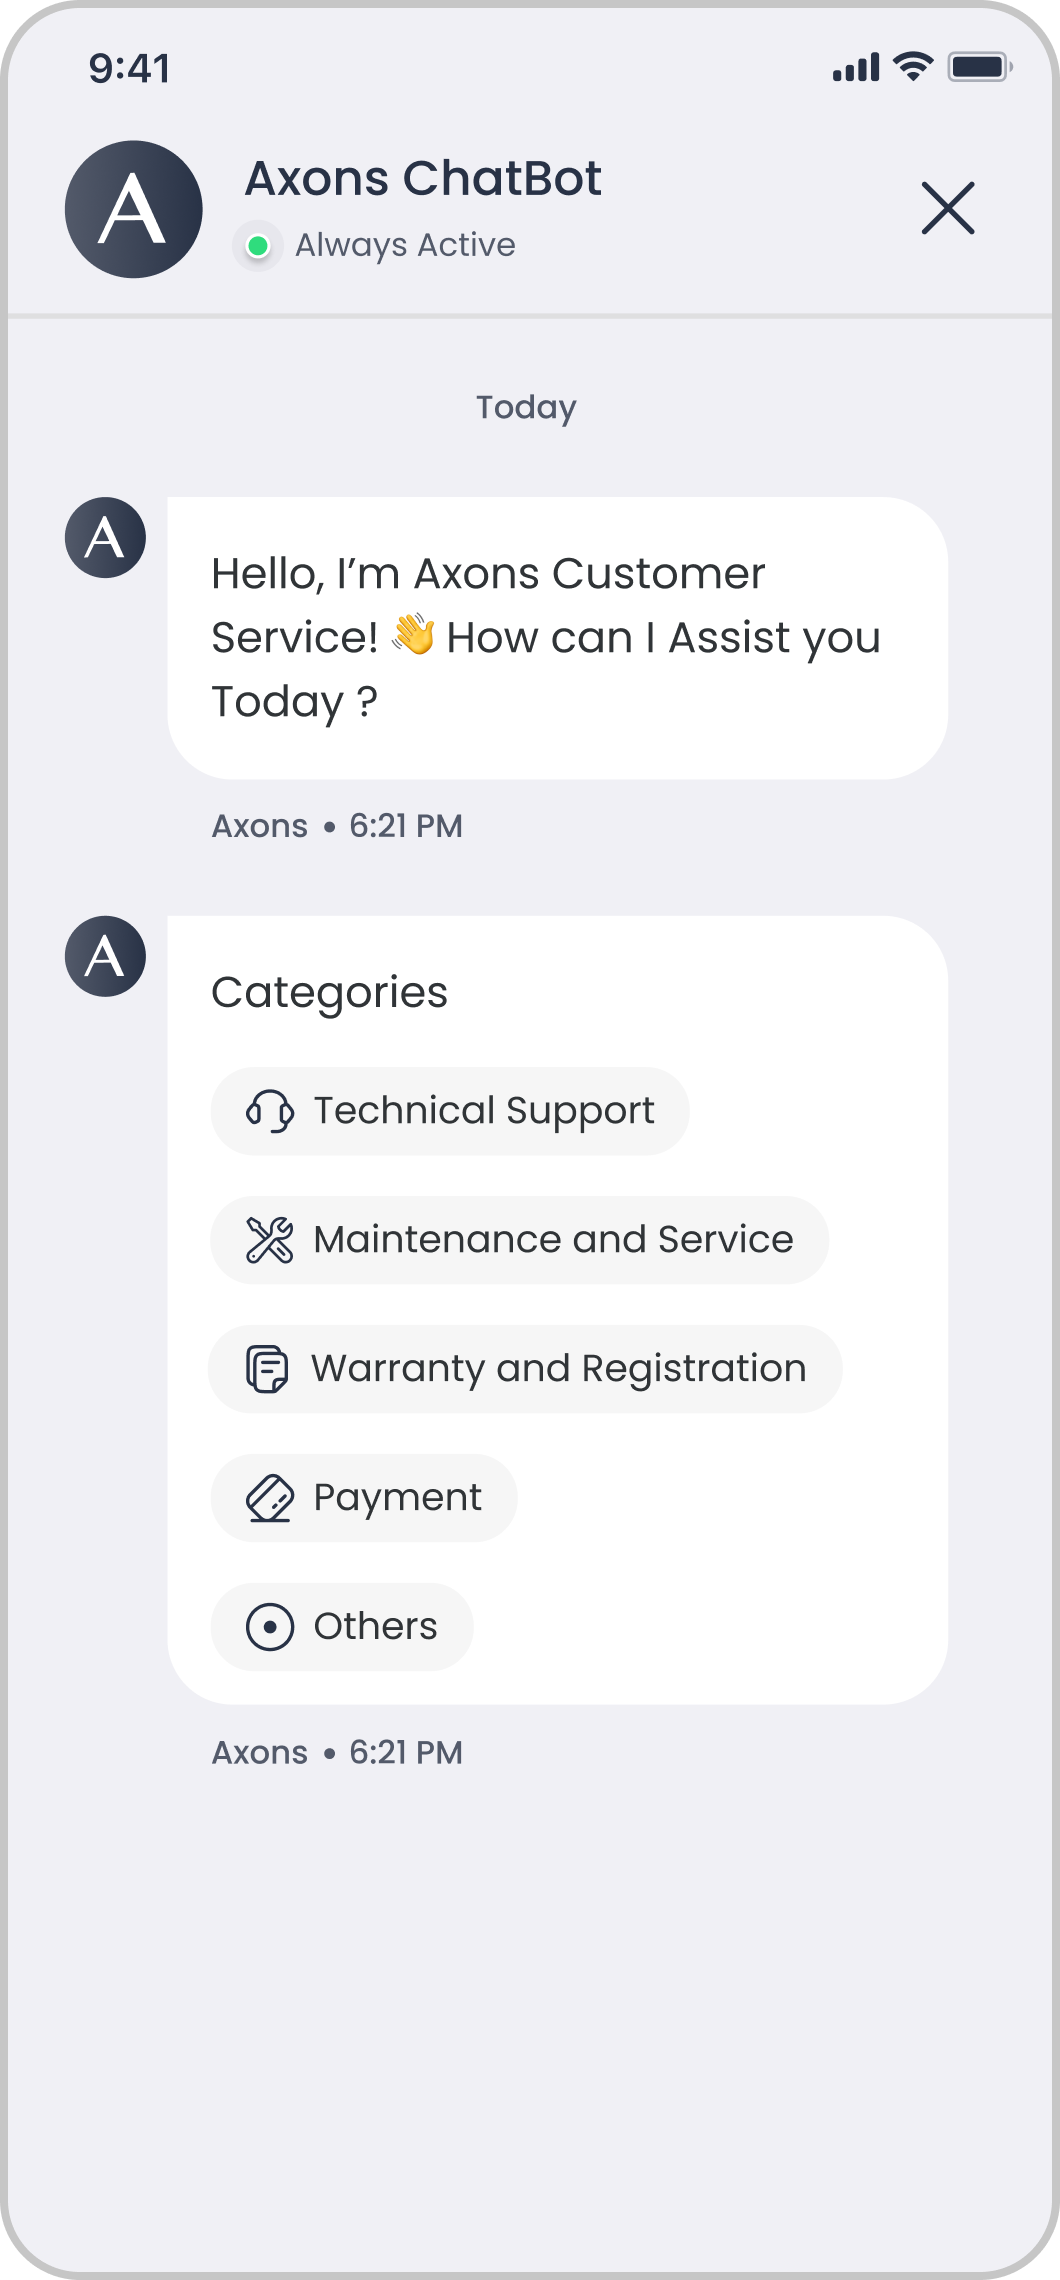Tap the battery indicator in status bar
This screenshot has width=1060, height=2280.
click(979, 68)
